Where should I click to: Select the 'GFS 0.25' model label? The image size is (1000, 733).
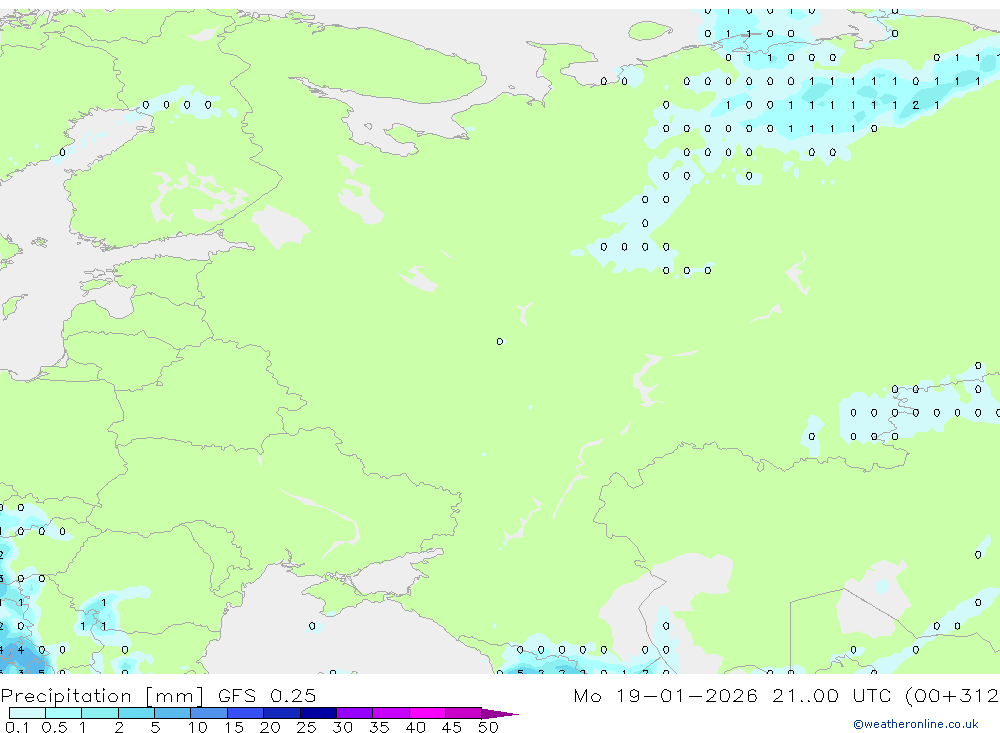[x=267, y=695]
